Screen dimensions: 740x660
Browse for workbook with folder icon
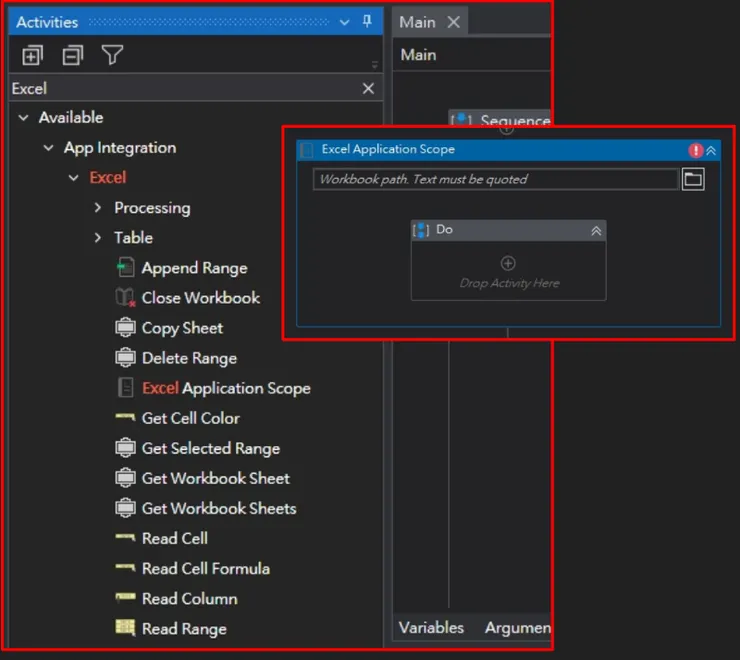coord(693,179)
